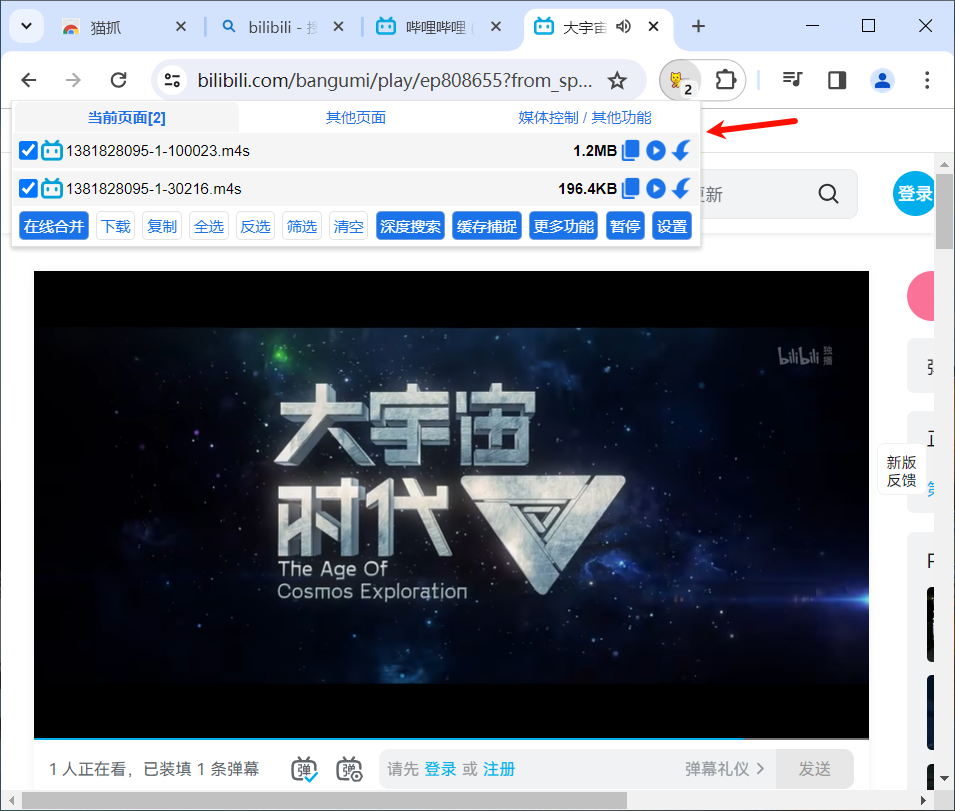Click the 下载 button
This screenshot has height=811, width=955.
click(116, 226)
